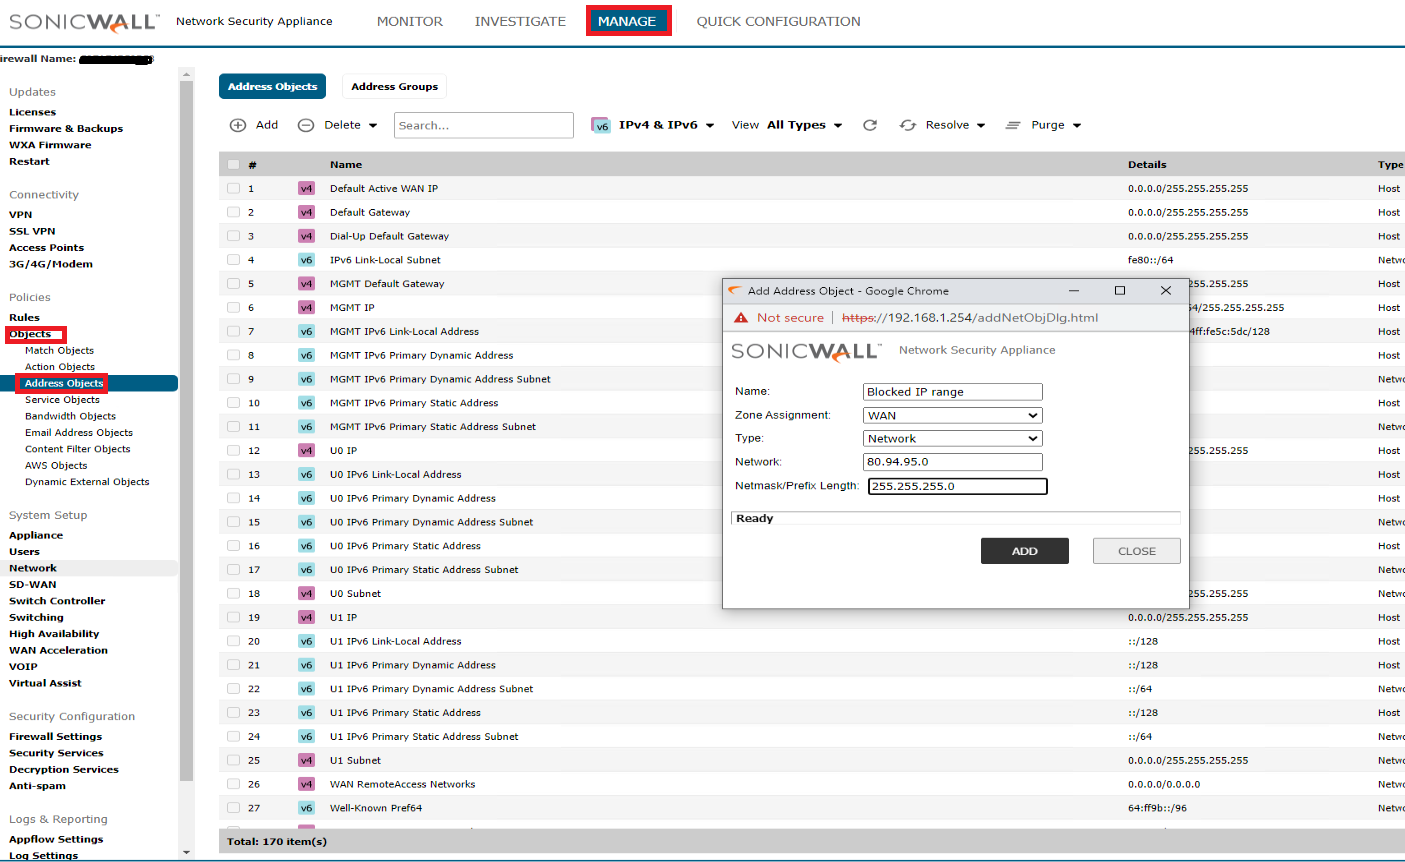This screenshot has width=1405, height=862.
Task: Select the Address Objects tab
Action: 272,86
